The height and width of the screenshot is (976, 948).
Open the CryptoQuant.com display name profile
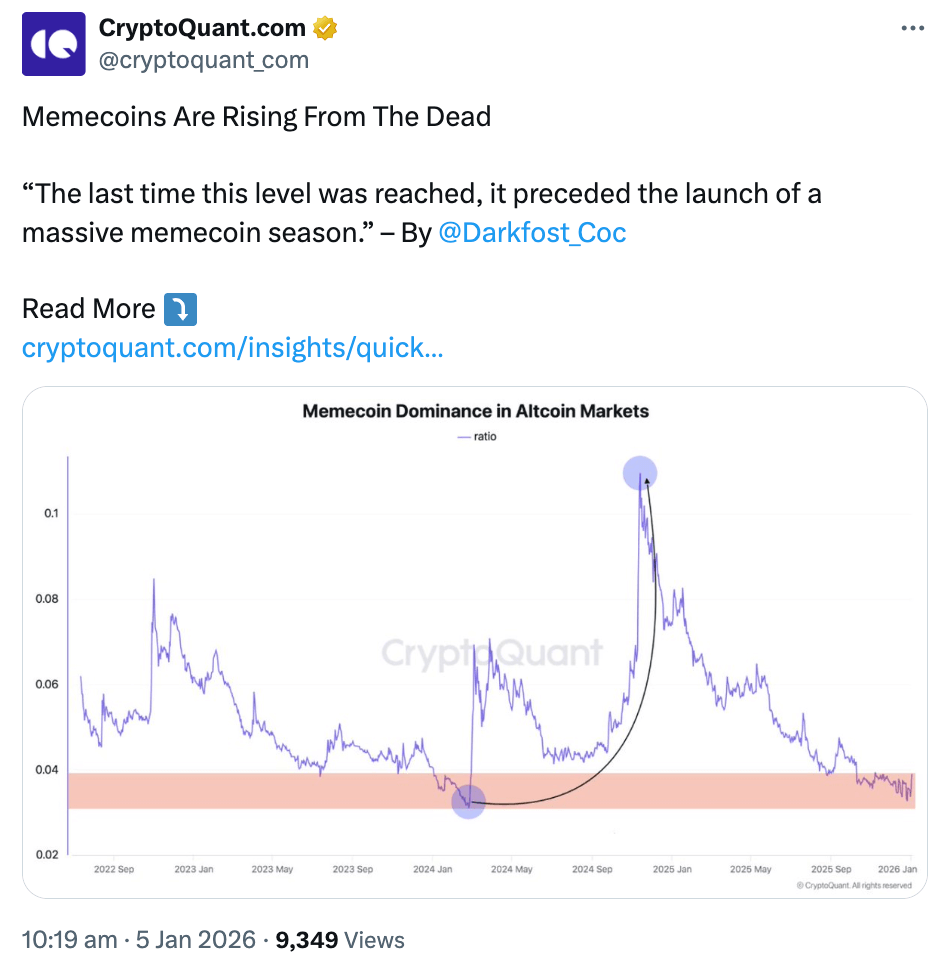[203, 30]
